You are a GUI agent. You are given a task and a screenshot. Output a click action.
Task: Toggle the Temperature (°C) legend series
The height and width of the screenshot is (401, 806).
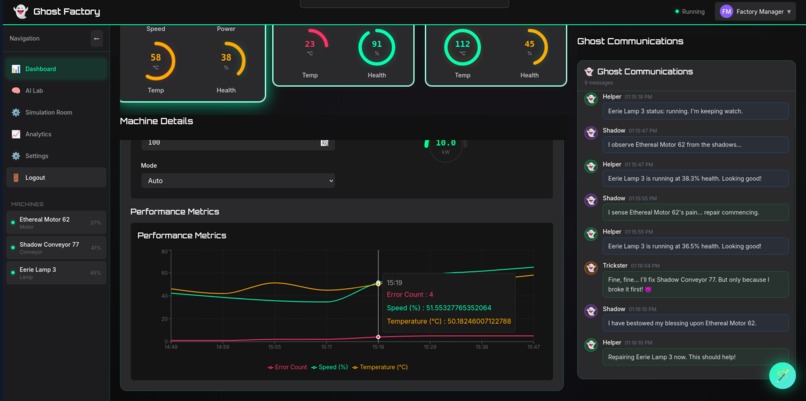380,367
